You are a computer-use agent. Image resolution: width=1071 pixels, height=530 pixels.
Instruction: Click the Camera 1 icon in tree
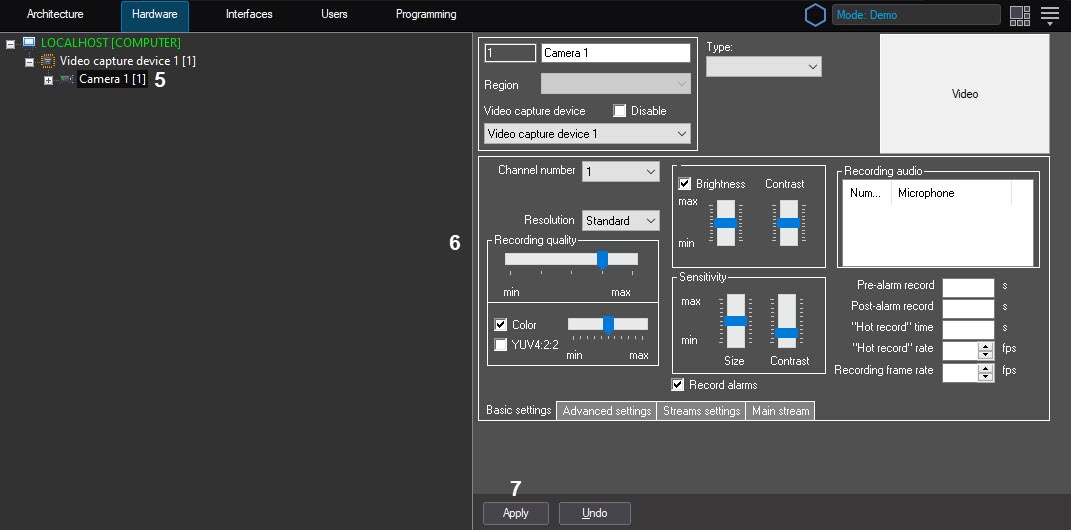66,80
